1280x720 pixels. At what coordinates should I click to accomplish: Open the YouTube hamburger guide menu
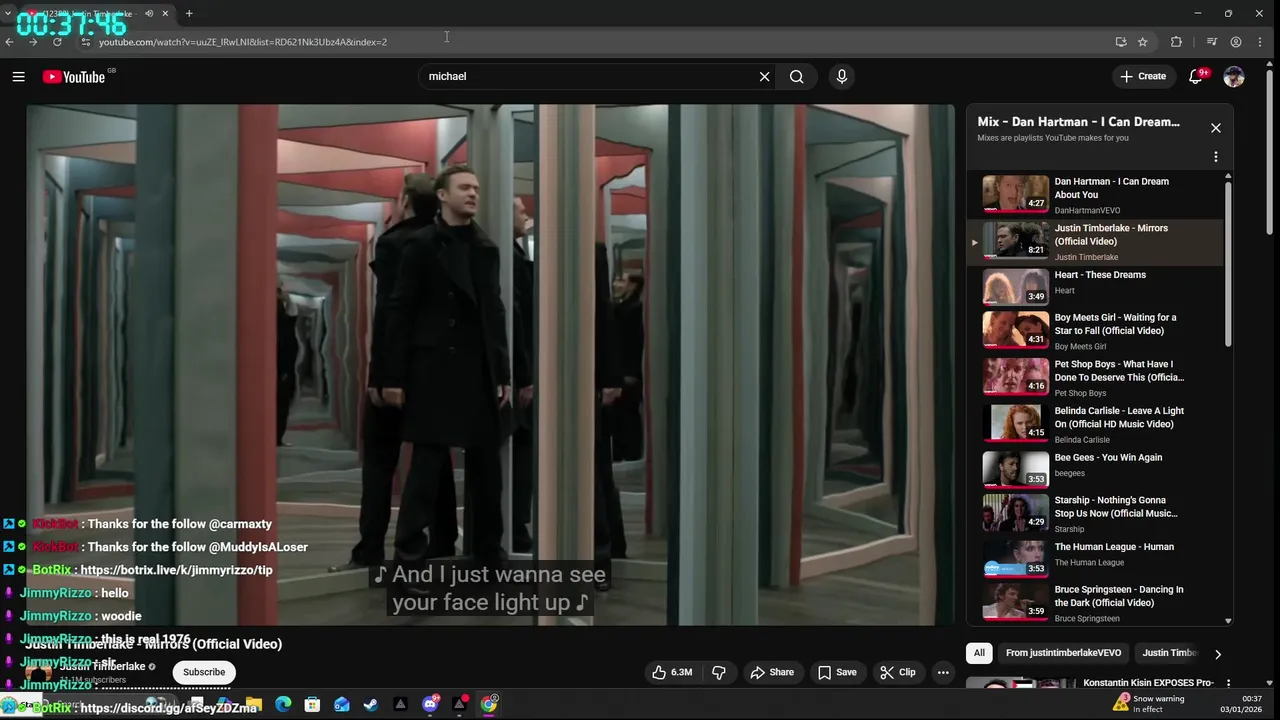tap(18, 77)
